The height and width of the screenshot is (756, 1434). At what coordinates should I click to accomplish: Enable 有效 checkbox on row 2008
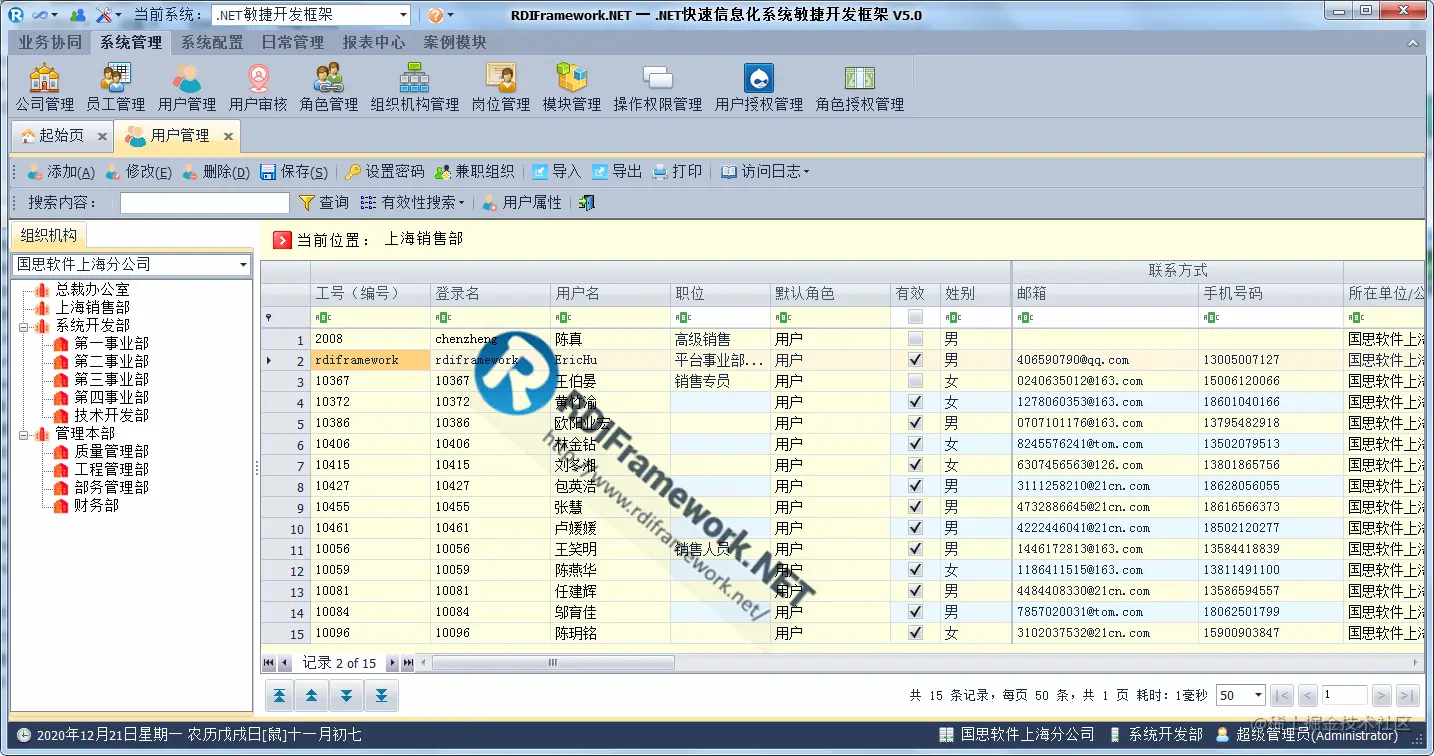pos(913,338)
